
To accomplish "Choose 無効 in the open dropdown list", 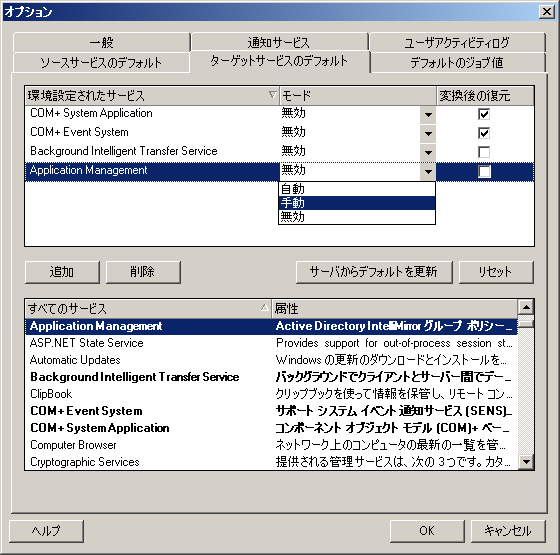I will (357, 217).
